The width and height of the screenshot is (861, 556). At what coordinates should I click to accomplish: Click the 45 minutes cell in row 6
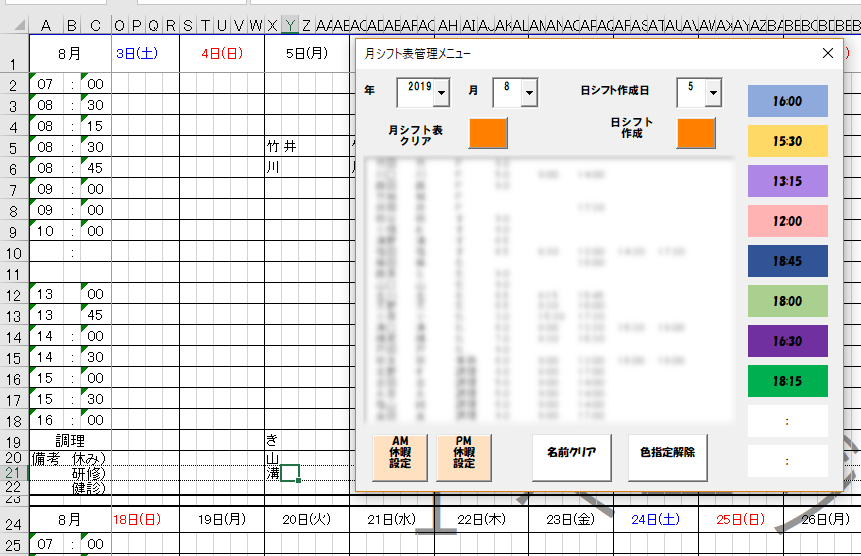[x=96, y=168]
